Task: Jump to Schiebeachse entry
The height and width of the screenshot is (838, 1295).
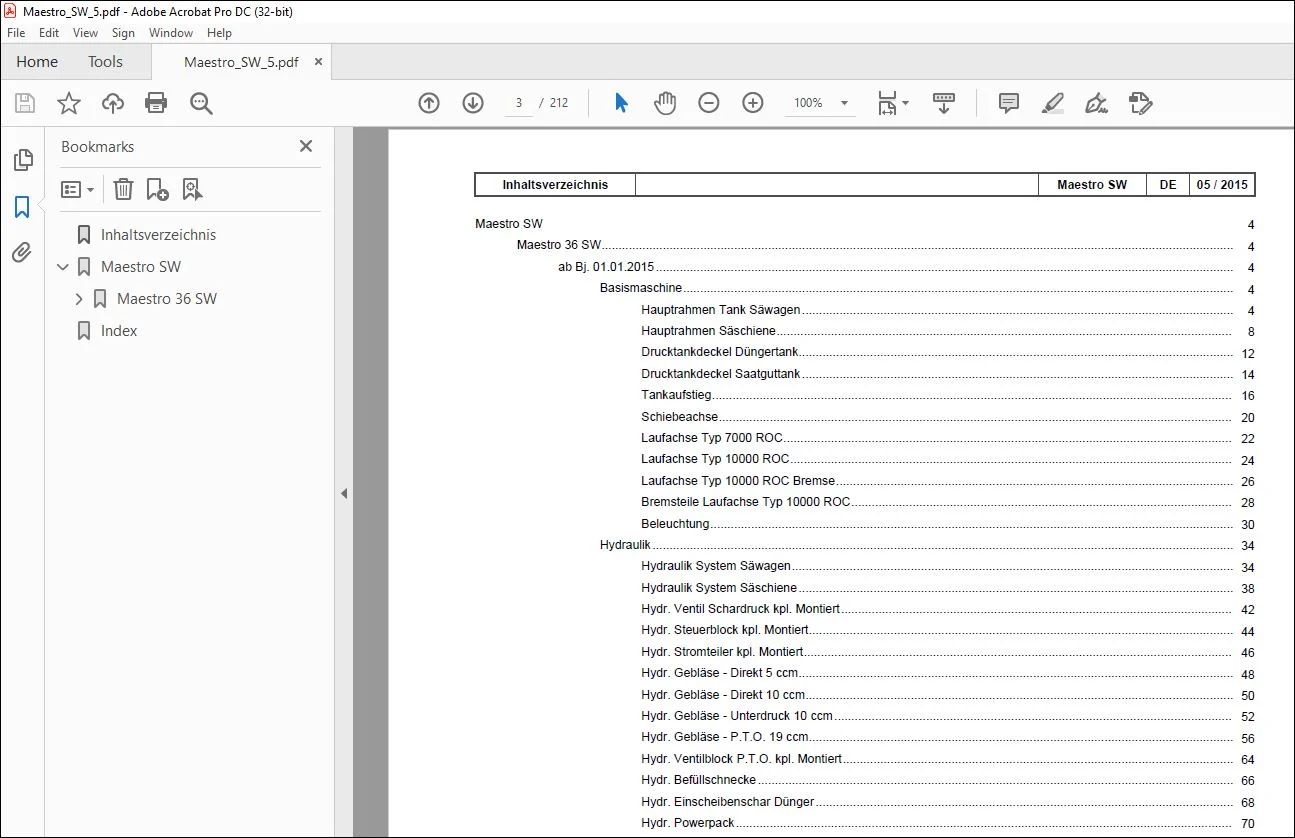Action: click(x=680, y=417)
